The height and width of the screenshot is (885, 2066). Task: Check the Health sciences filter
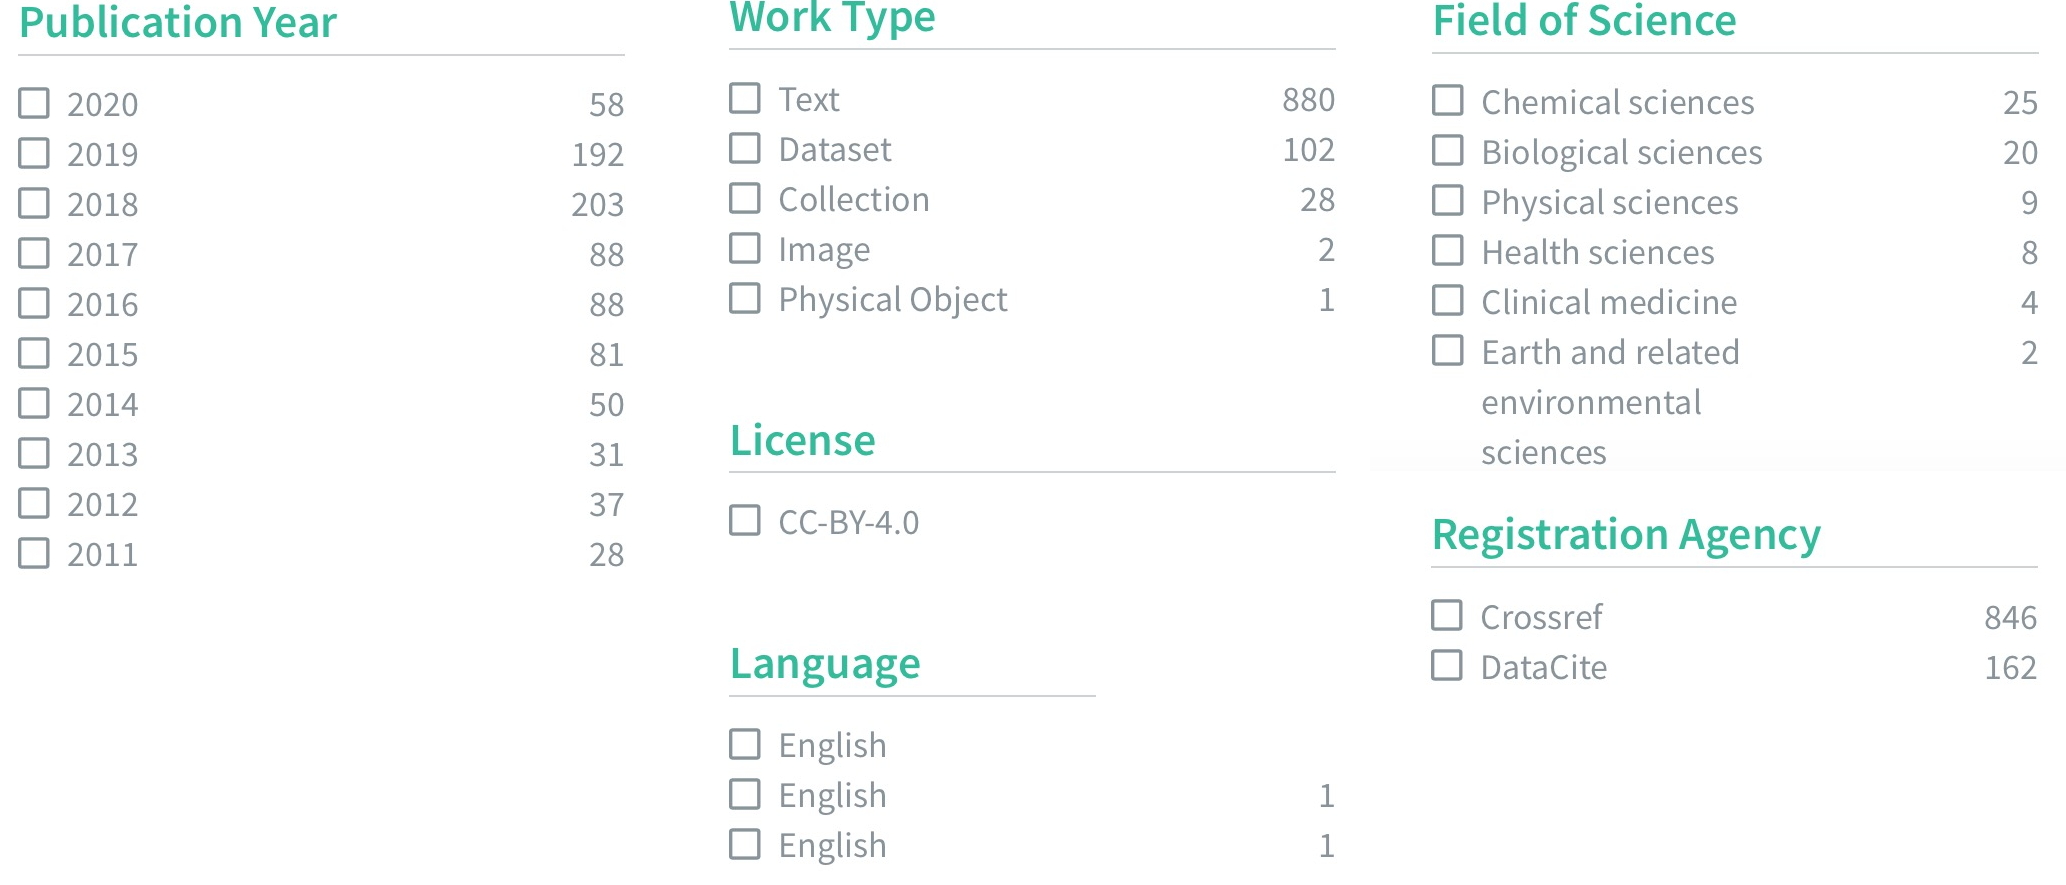(x=1448, y=251)
